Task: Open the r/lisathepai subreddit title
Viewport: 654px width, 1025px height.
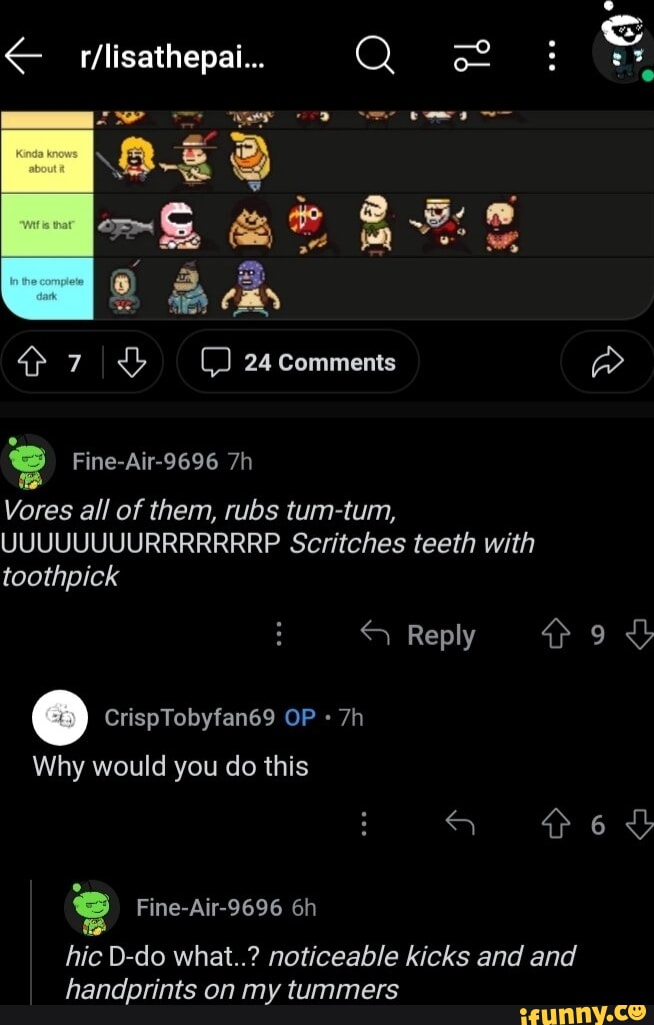Action: pyautogui.click(x=172, y=56)
